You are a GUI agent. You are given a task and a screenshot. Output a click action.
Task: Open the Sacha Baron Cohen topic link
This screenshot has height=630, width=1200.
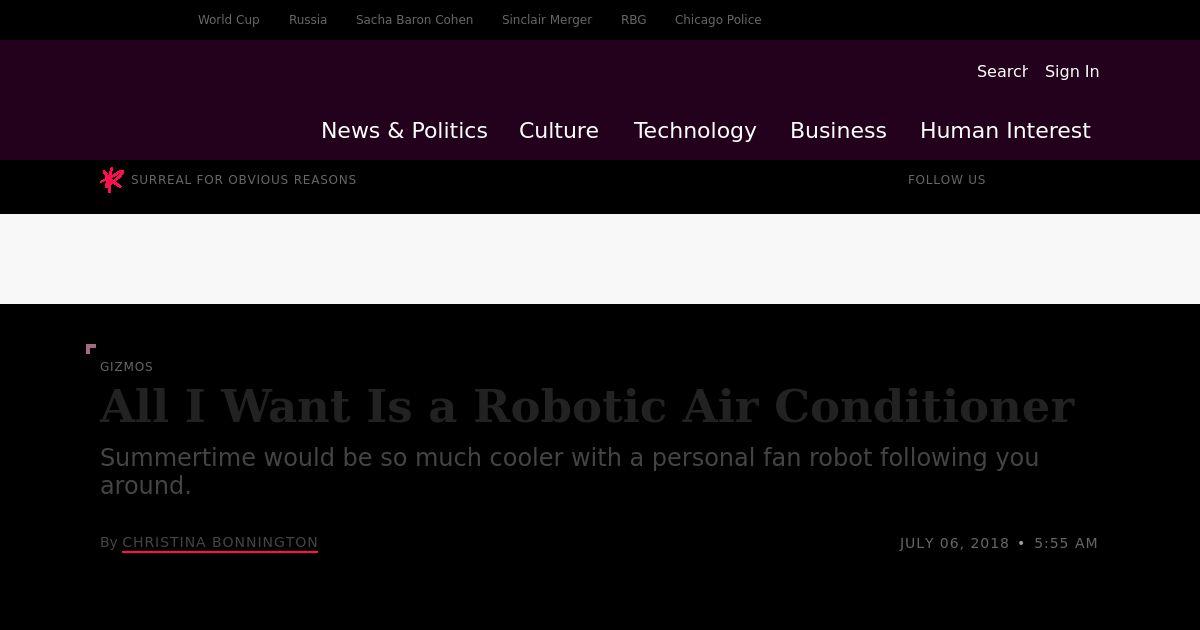[x=414, y=20]
